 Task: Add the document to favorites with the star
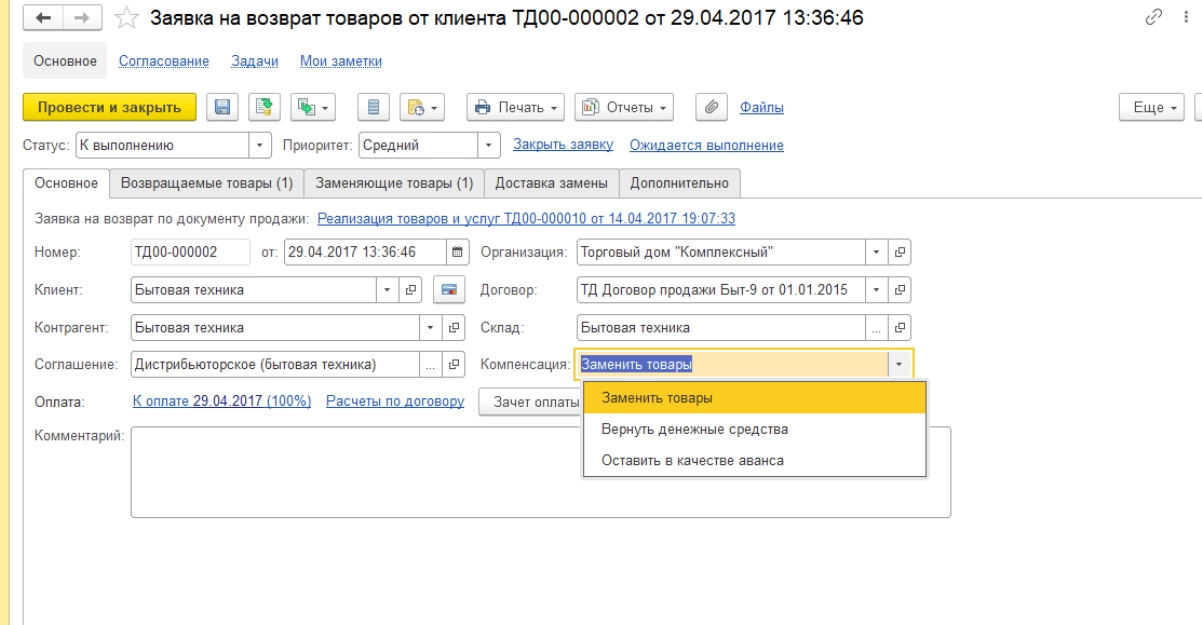126,18
